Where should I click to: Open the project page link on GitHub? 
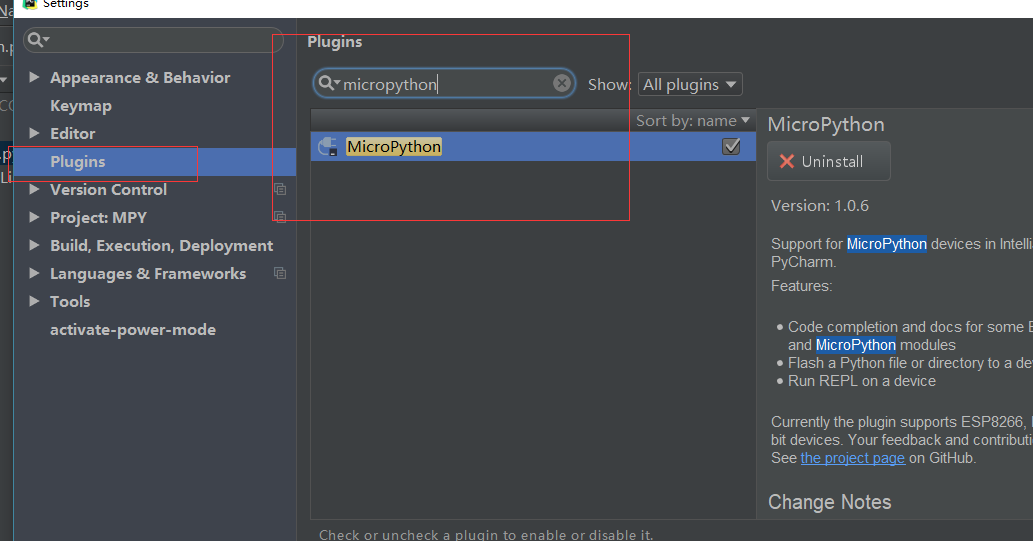coord(852,458)
